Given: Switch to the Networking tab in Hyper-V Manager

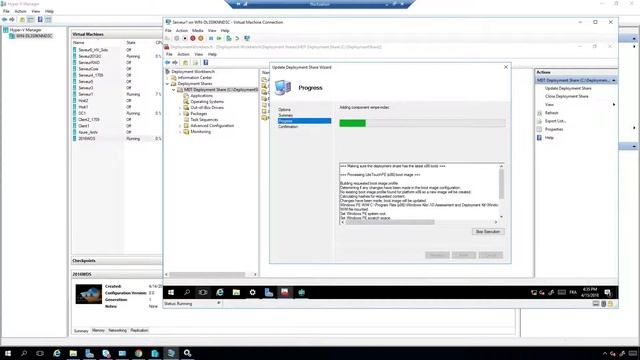Looking at the screenshot, I should pos(118,330).
